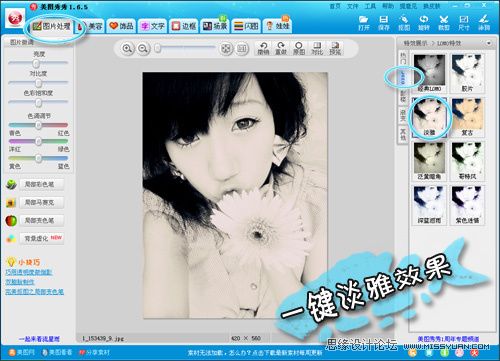
Task: Select the 热门 popular effects side tab
Action: [403, 59]
